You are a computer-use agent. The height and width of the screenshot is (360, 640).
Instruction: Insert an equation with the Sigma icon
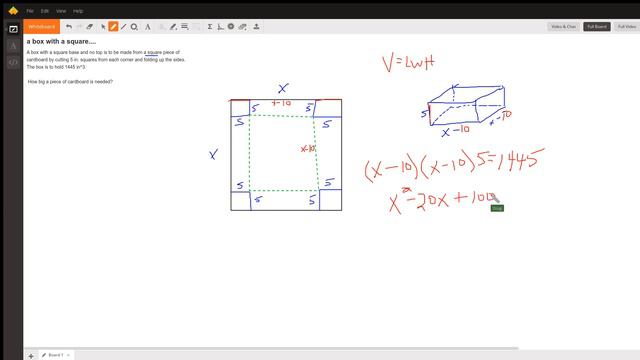click(x=210, y=27)
